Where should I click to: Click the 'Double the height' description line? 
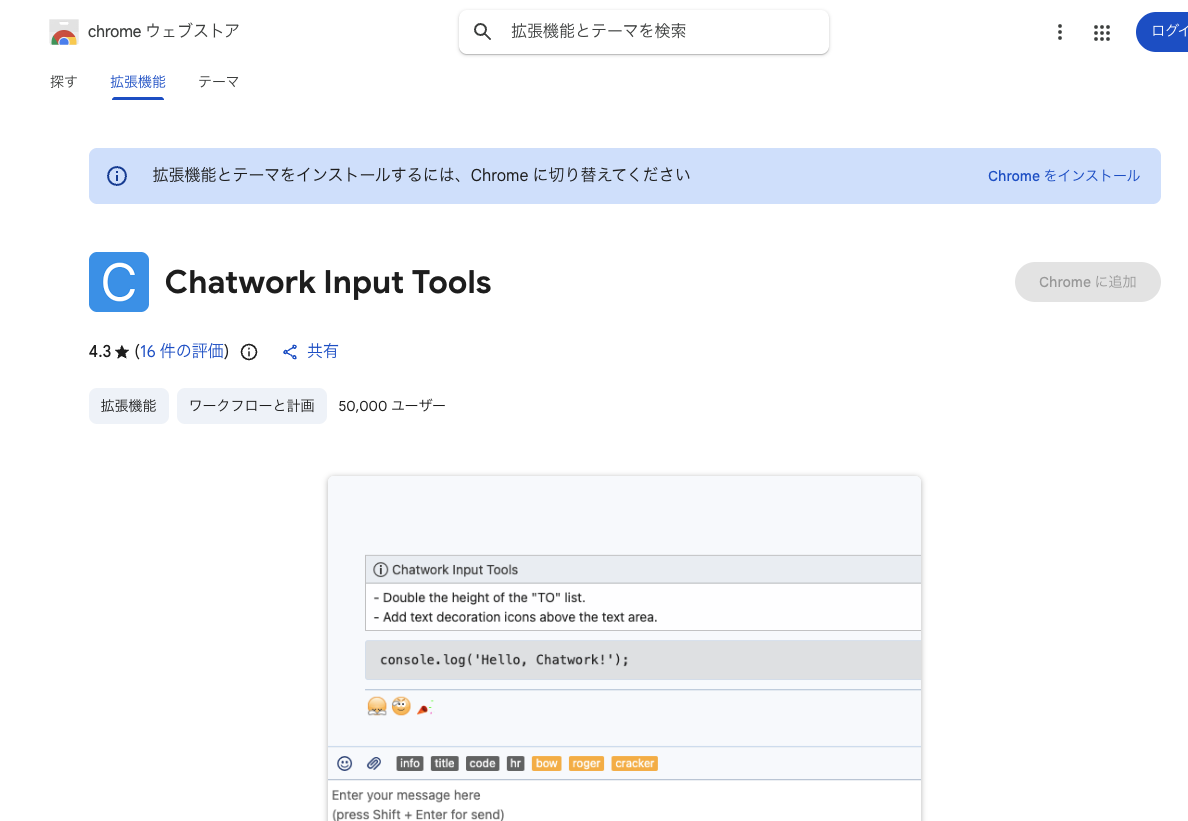[480, 598]
